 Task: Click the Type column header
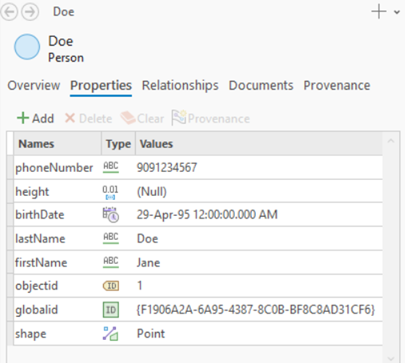click(118, 144)
